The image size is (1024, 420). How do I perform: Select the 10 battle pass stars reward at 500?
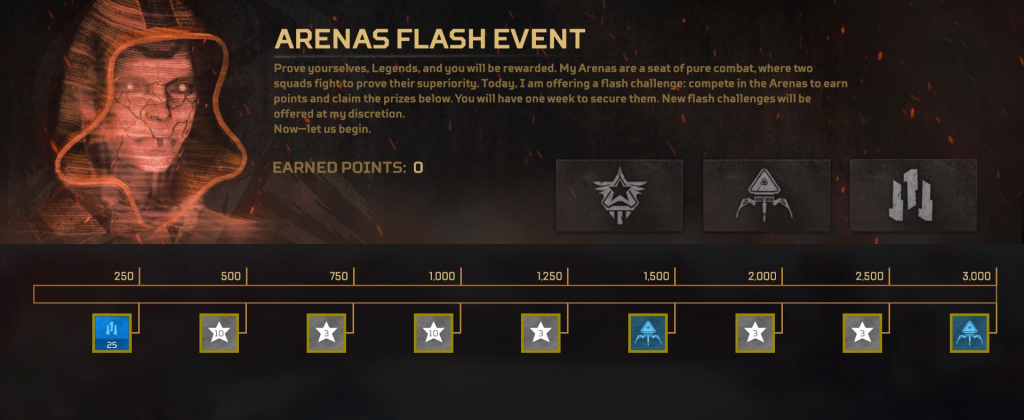click(219, 333)
